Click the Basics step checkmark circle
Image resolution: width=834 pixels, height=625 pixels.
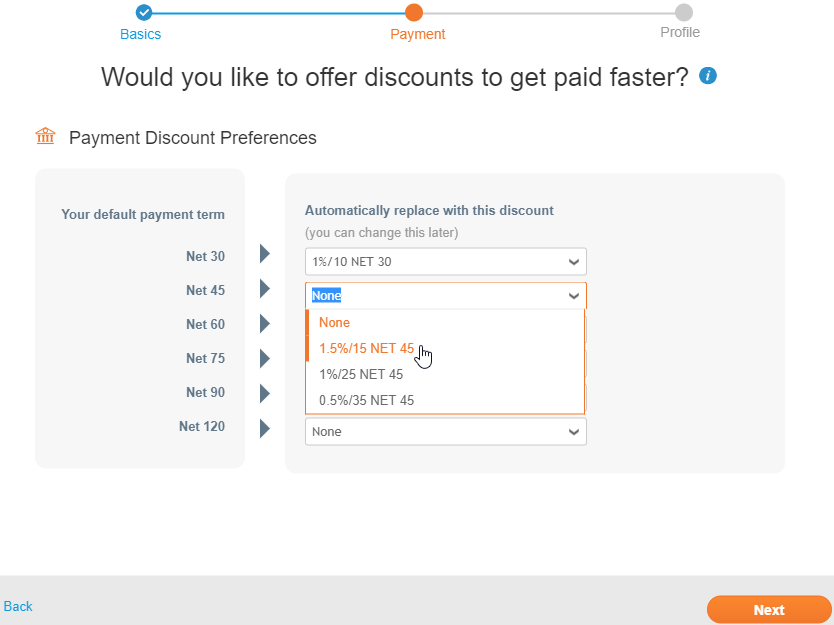144,12
